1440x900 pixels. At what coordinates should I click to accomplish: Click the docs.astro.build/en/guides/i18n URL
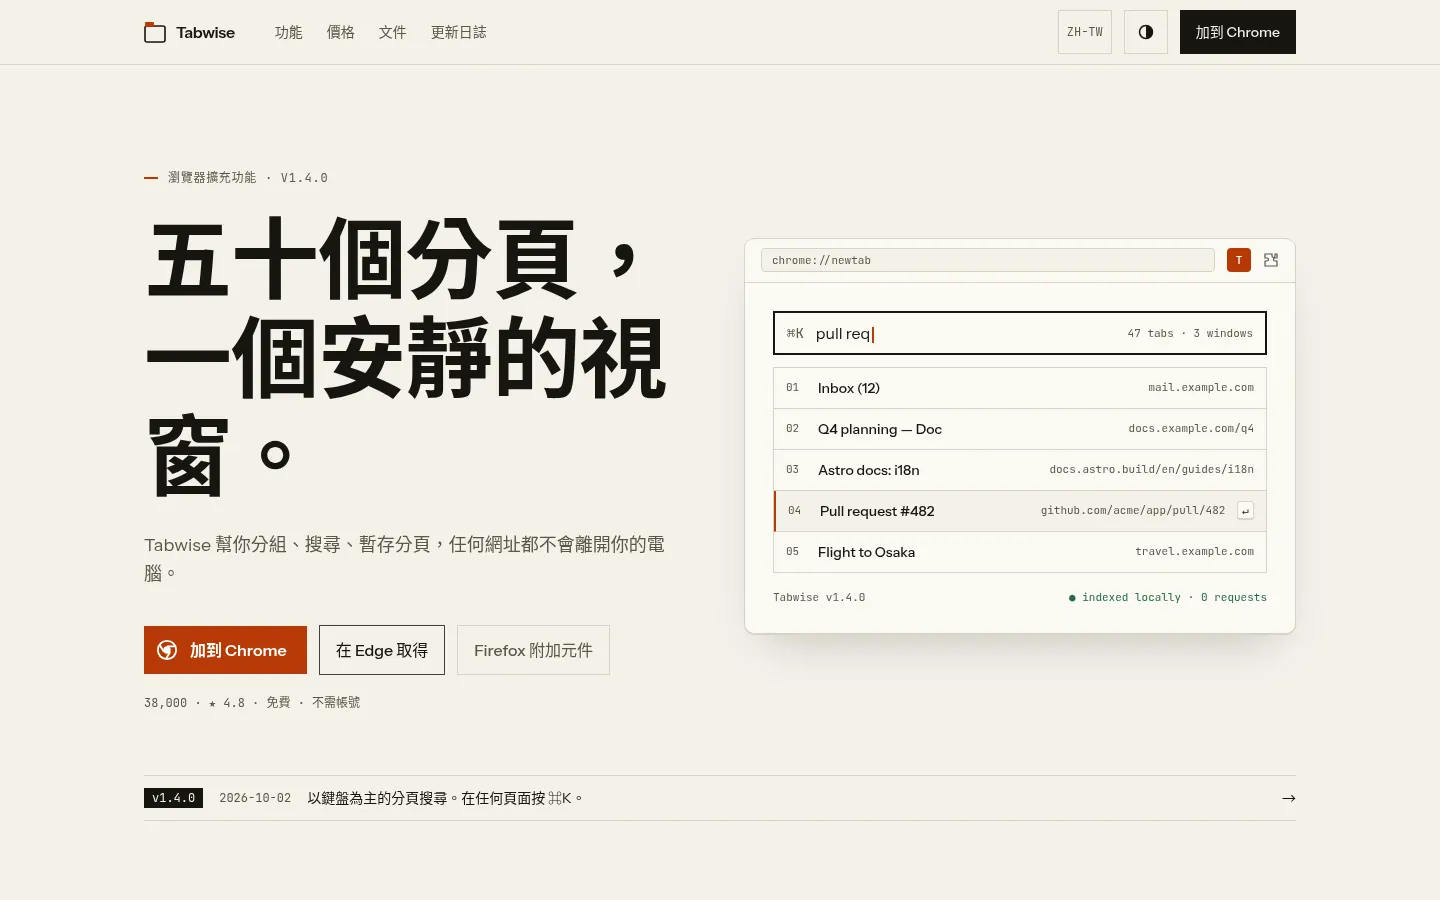pyautogui.click(x=1151, y=470)
